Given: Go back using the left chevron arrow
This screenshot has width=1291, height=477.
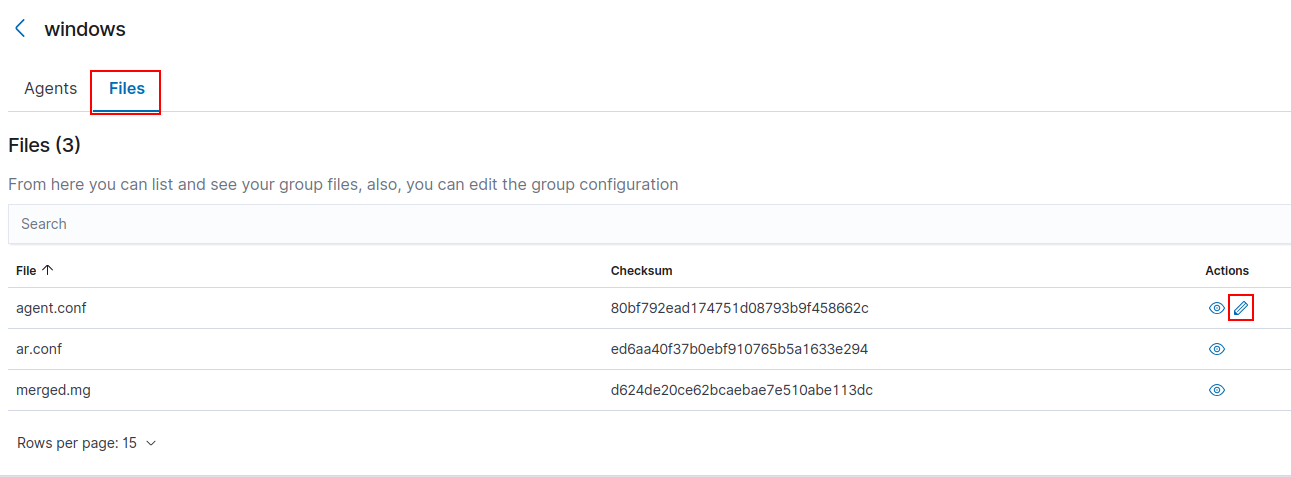Looking at the screenshot, I should click(20, 29).
